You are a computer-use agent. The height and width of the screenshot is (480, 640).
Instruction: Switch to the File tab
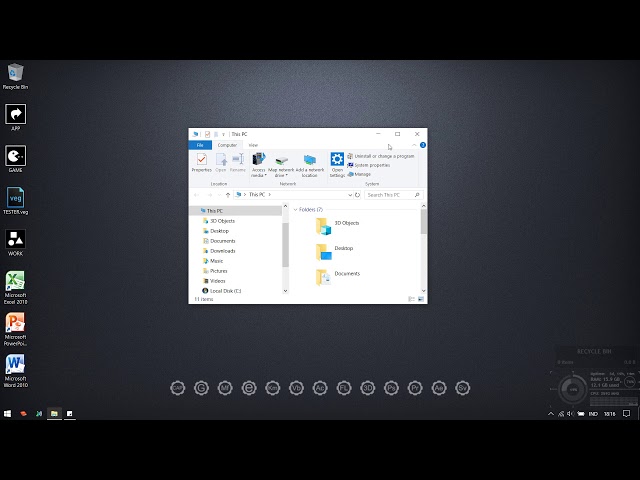[200, 145]
